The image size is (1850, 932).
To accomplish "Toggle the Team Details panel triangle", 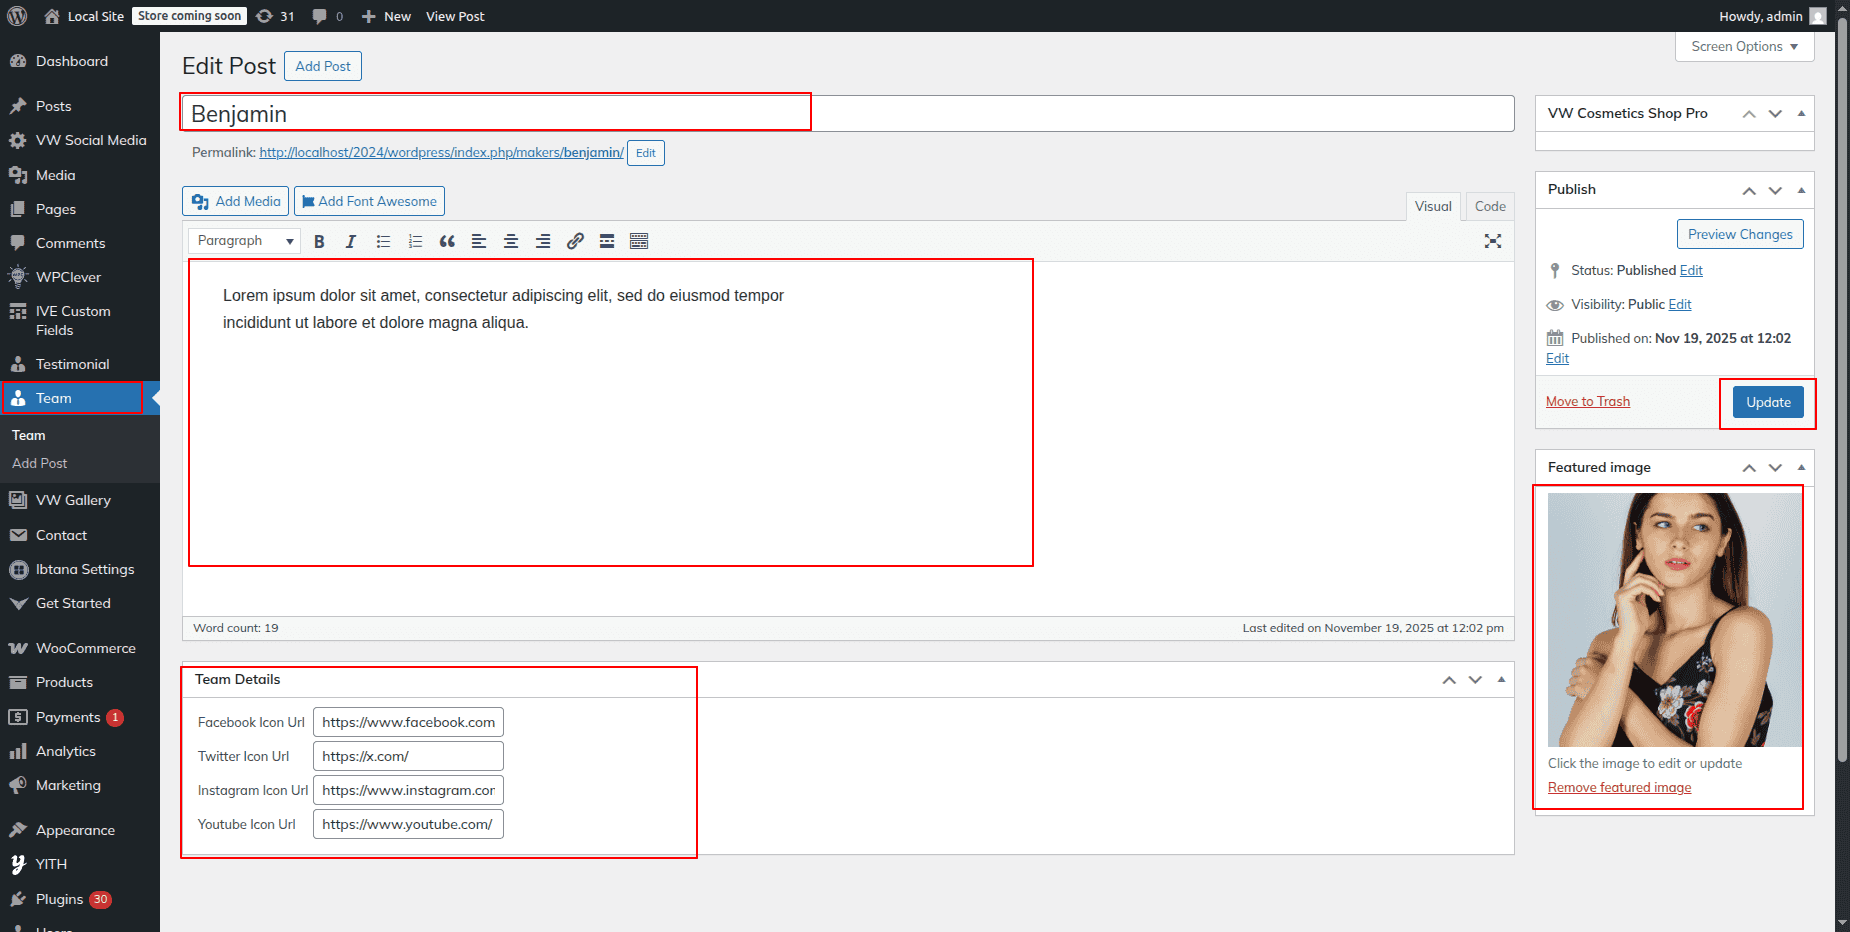I will coord(1501,680).
